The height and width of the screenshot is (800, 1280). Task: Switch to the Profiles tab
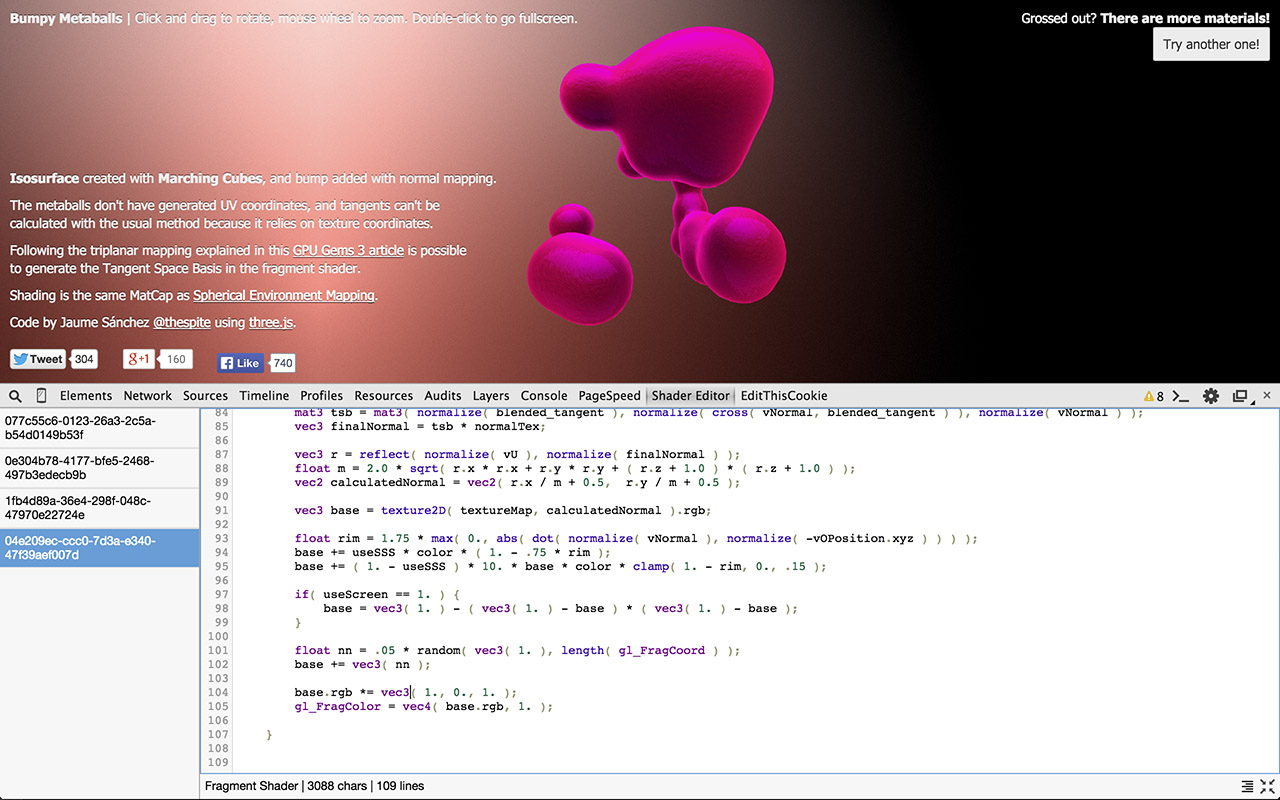(x=322, y=396)
